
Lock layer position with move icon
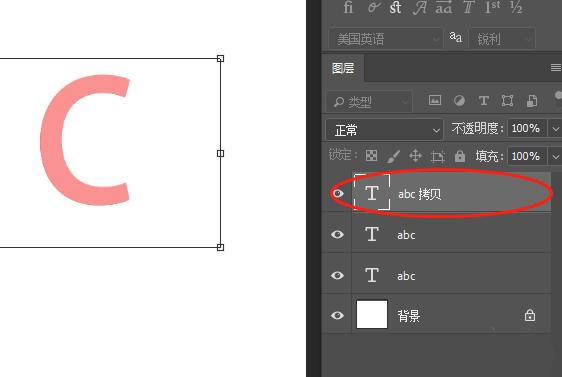pos(415,156)
